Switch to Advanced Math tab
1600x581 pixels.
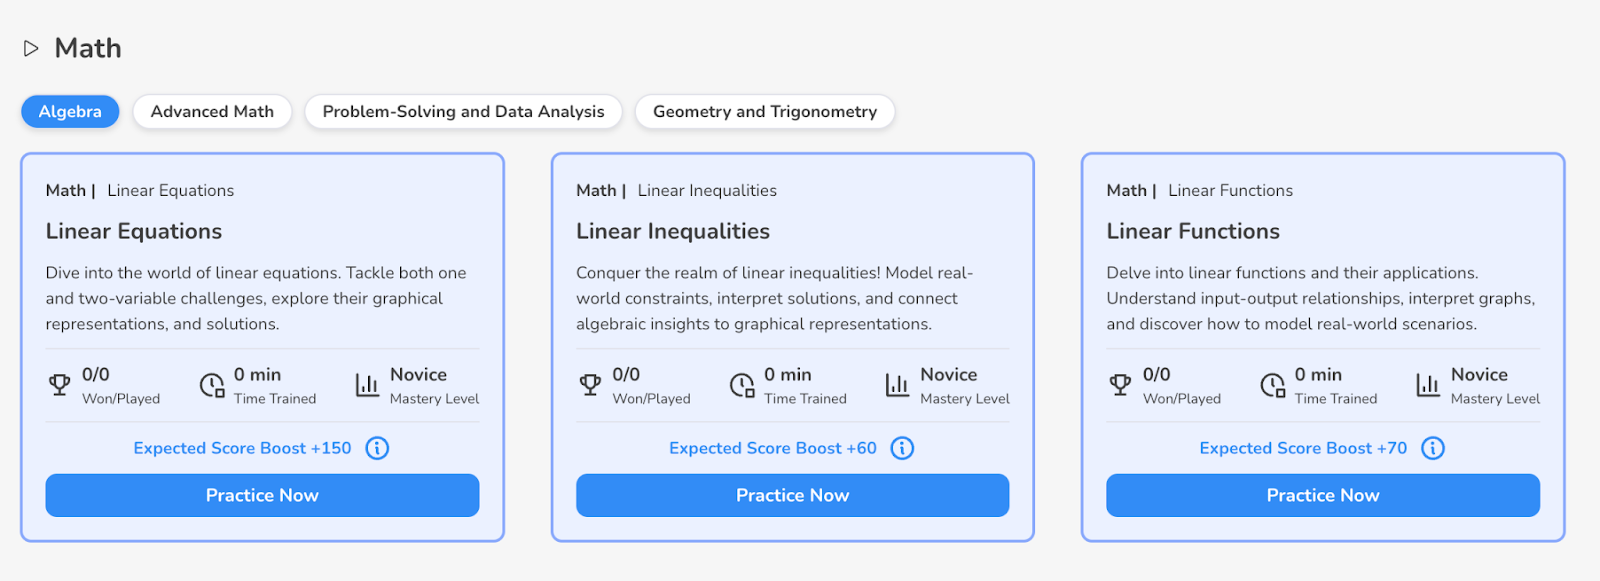click(212, 112)
